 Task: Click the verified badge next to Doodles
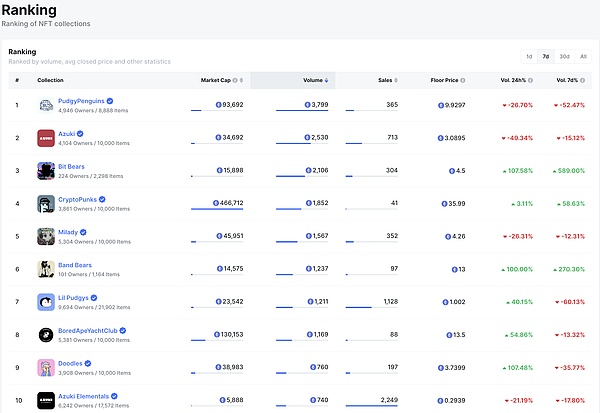pyautogui.click(x=88, y=363)
